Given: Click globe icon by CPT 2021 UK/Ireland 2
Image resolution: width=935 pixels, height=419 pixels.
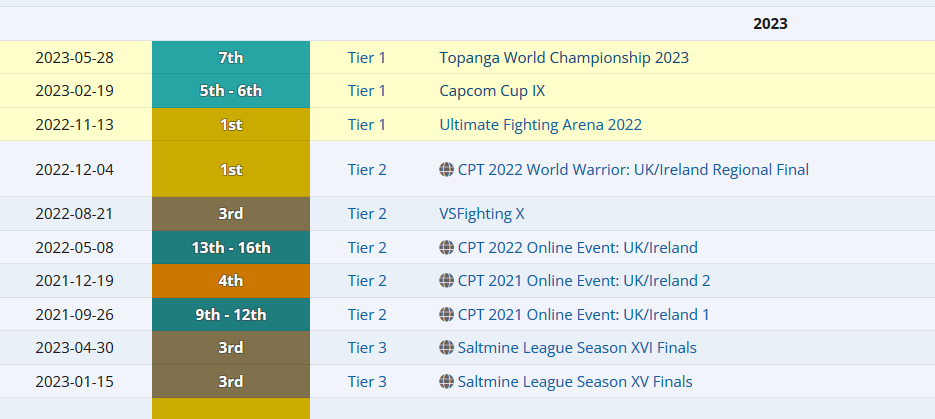Looking at the screenshot, I should pyautogui.click(x=447, y=281).
